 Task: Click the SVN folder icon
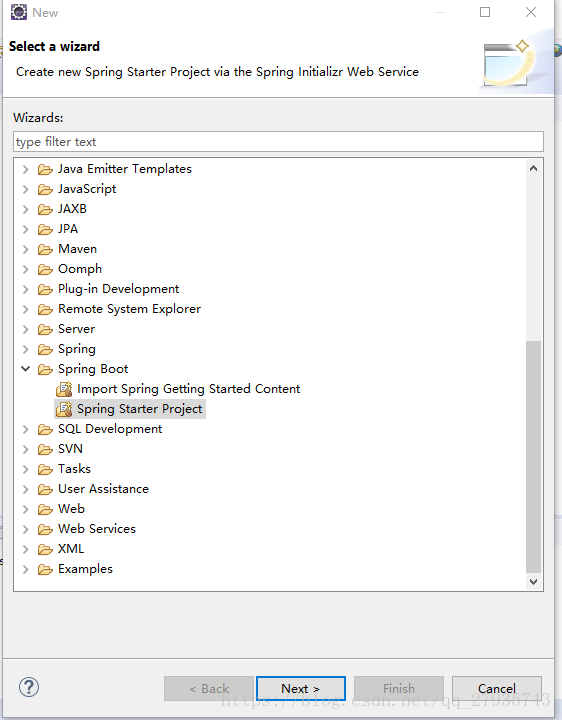45,450
